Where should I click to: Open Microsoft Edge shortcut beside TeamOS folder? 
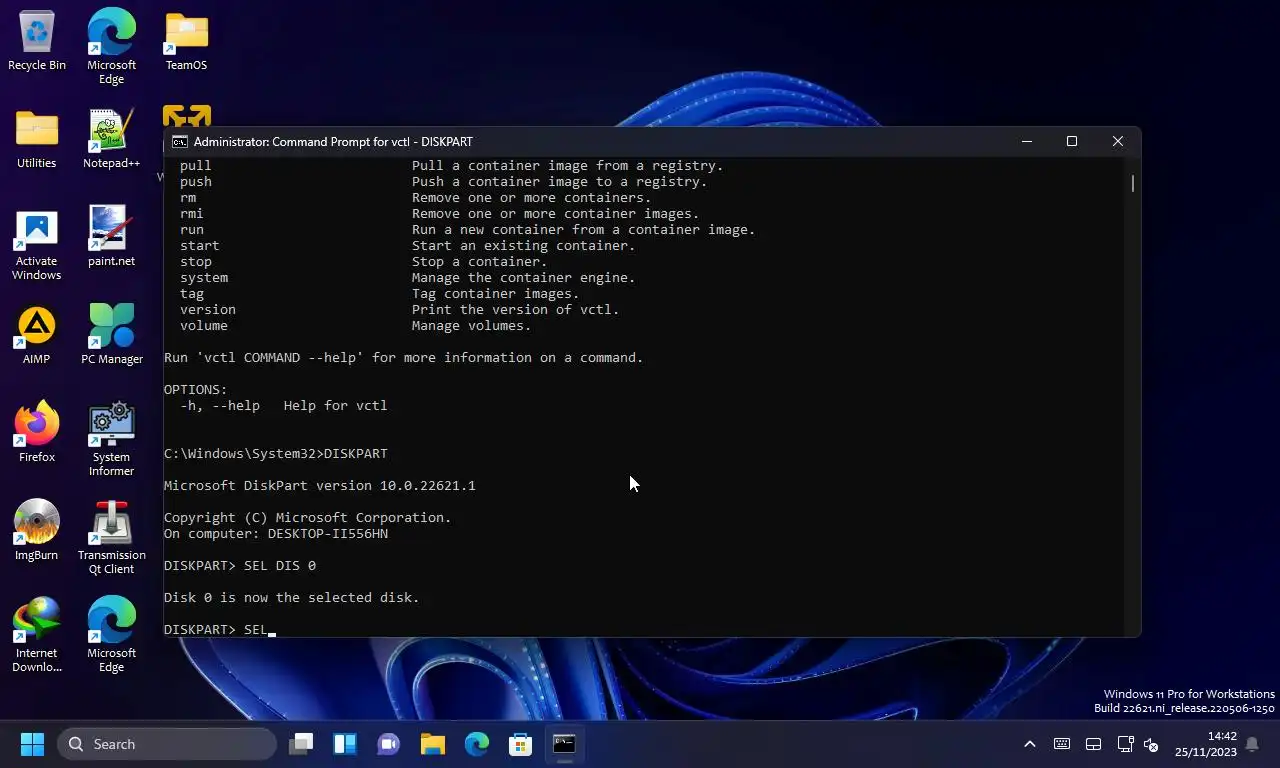tap(111, 47)
